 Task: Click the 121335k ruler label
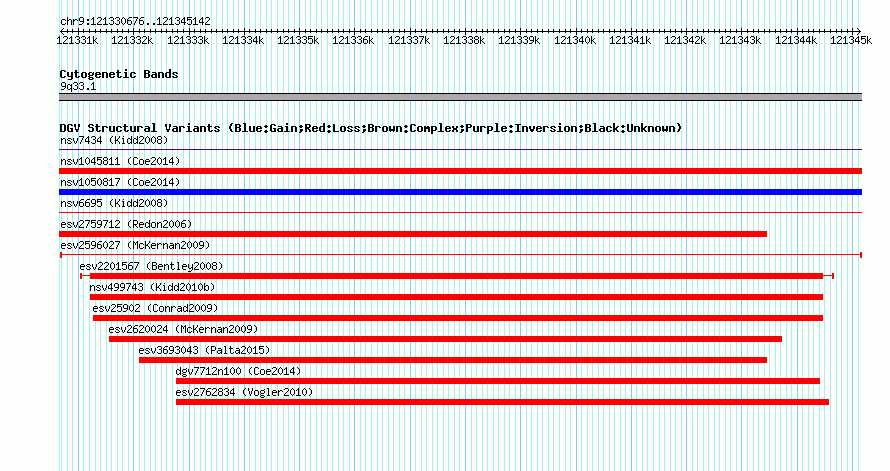click(298, 40)
